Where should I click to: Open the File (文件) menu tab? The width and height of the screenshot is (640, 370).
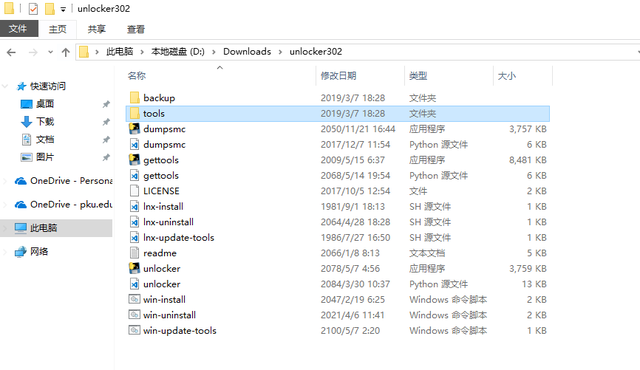tap(18, 29)
